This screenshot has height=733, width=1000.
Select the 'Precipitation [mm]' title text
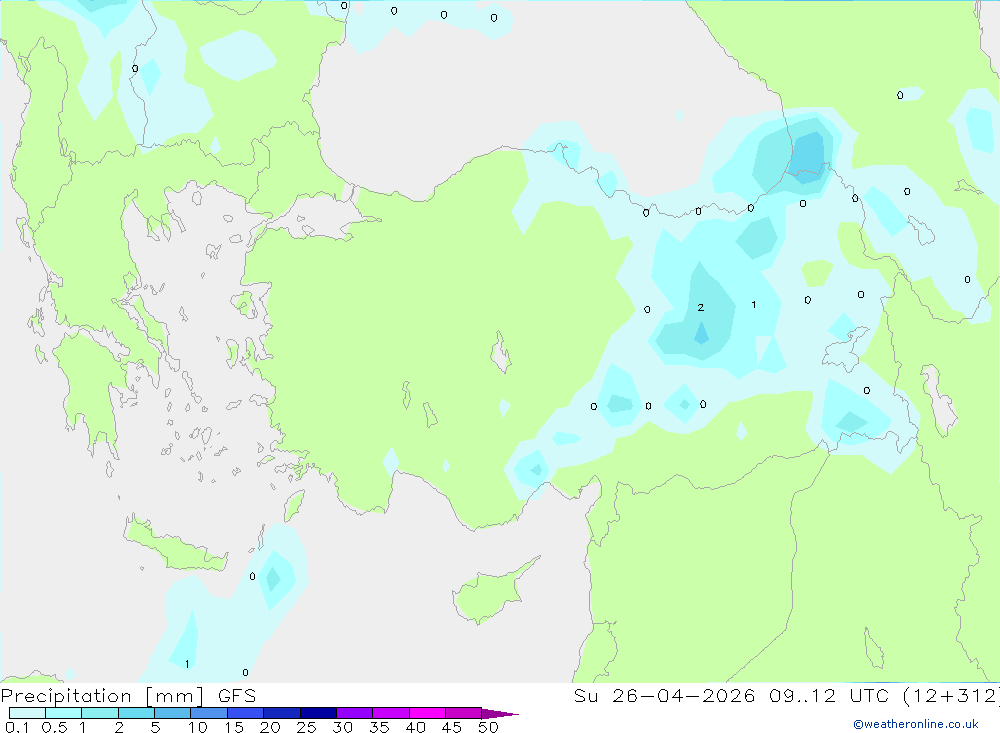pyautogui.click(x=102, y=696)
